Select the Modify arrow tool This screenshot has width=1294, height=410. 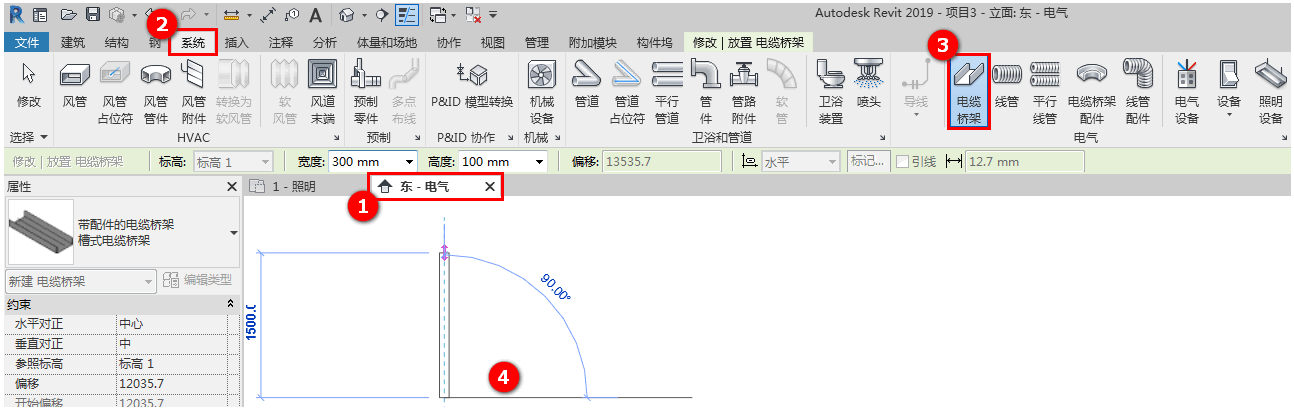coord(29,84)
